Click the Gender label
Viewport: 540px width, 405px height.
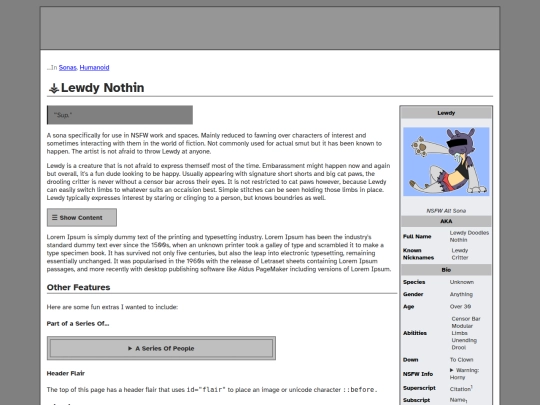(413, 294)
